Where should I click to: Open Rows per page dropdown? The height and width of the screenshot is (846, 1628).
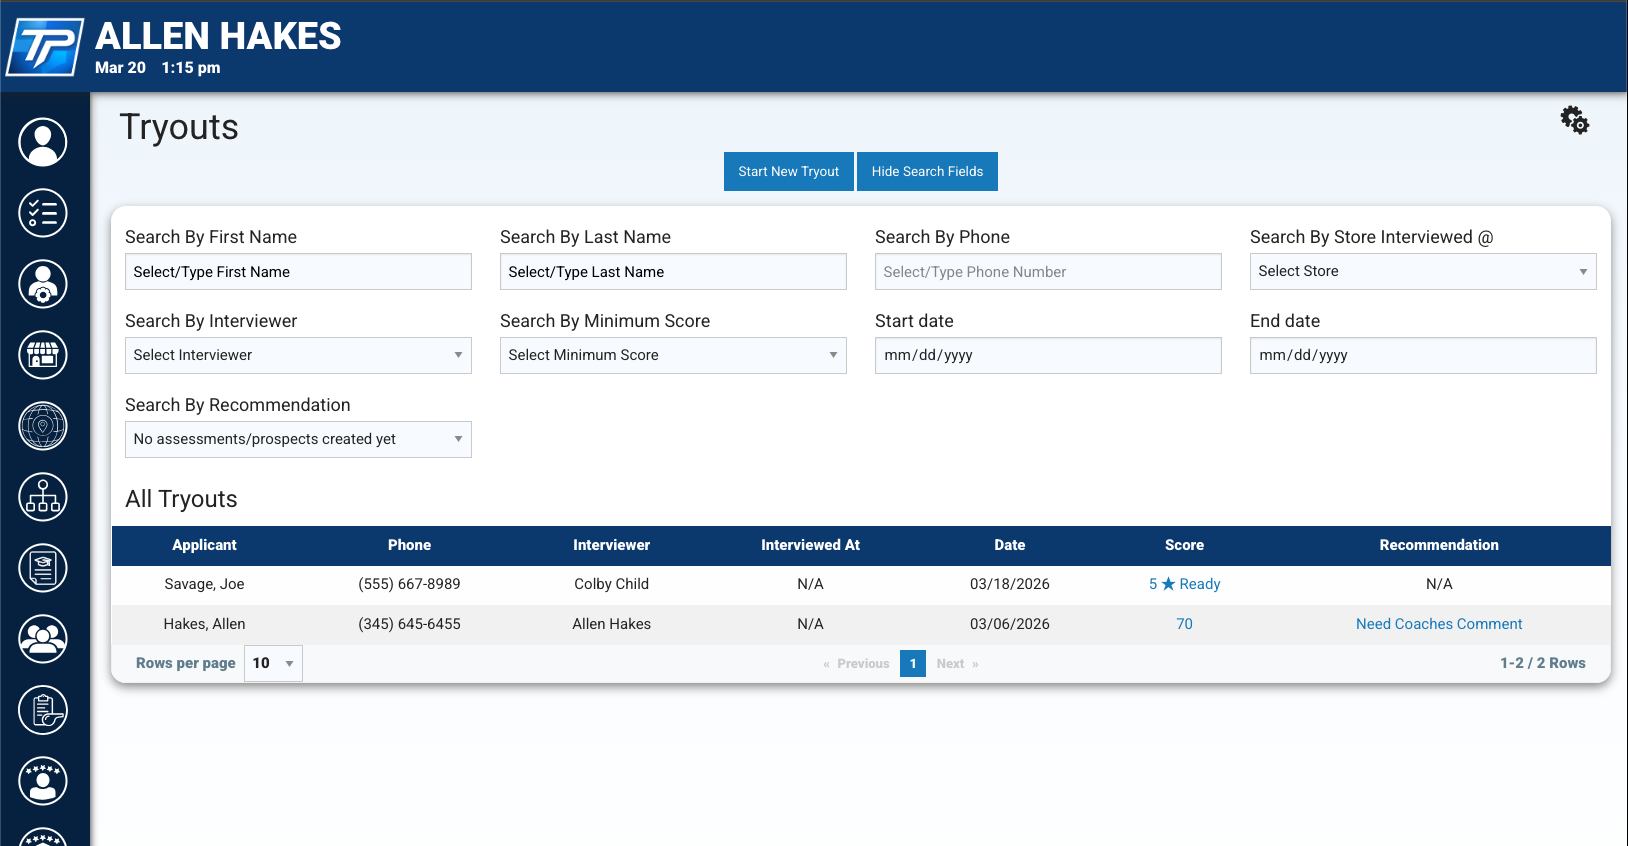pos(273,663)
